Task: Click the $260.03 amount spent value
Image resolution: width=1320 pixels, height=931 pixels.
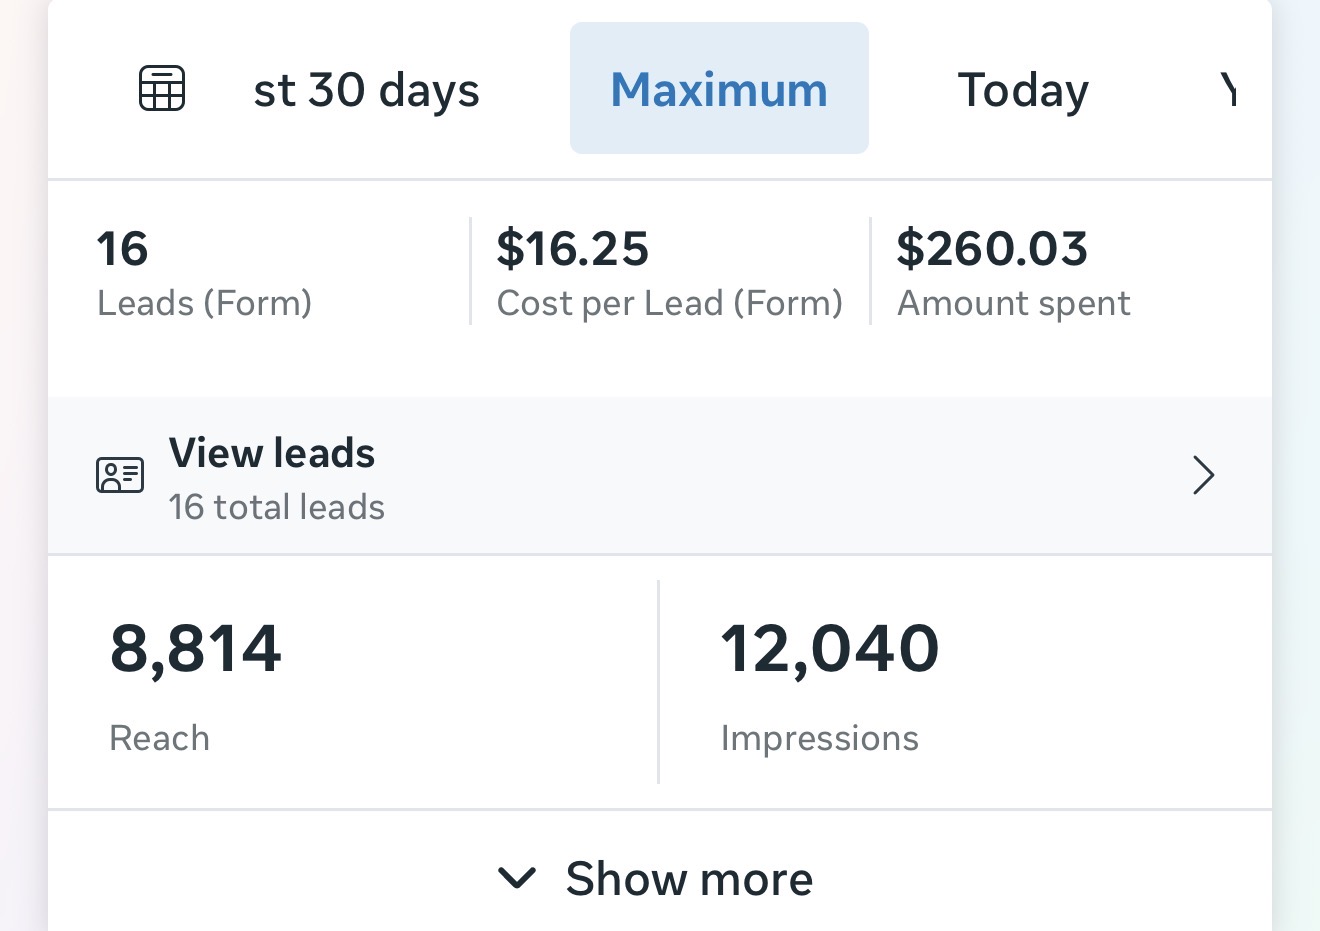Action: pyautogui.click(x=991, y=249)
